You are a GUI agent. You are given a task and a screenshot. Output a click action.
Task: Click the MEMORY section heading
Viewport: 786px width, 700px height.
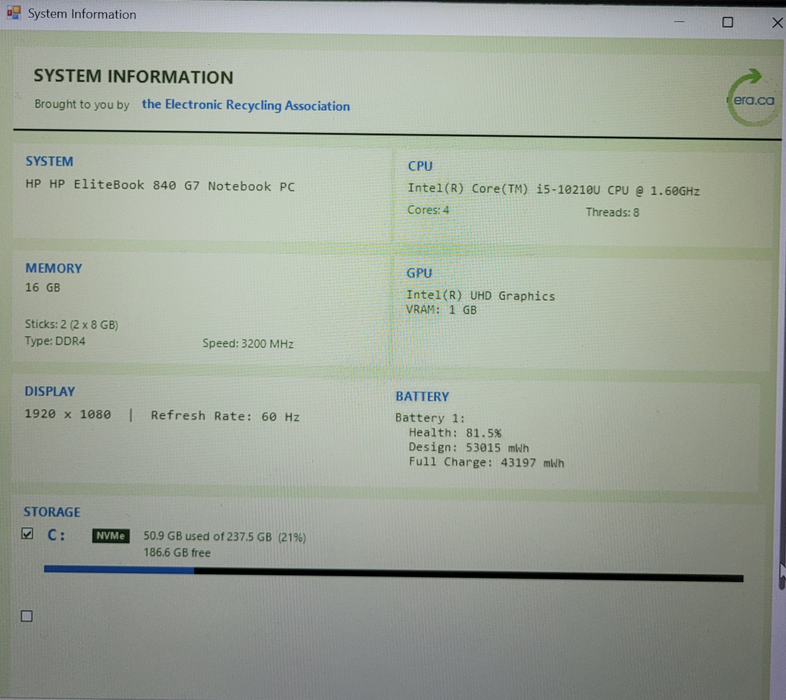tap(54, 268)
